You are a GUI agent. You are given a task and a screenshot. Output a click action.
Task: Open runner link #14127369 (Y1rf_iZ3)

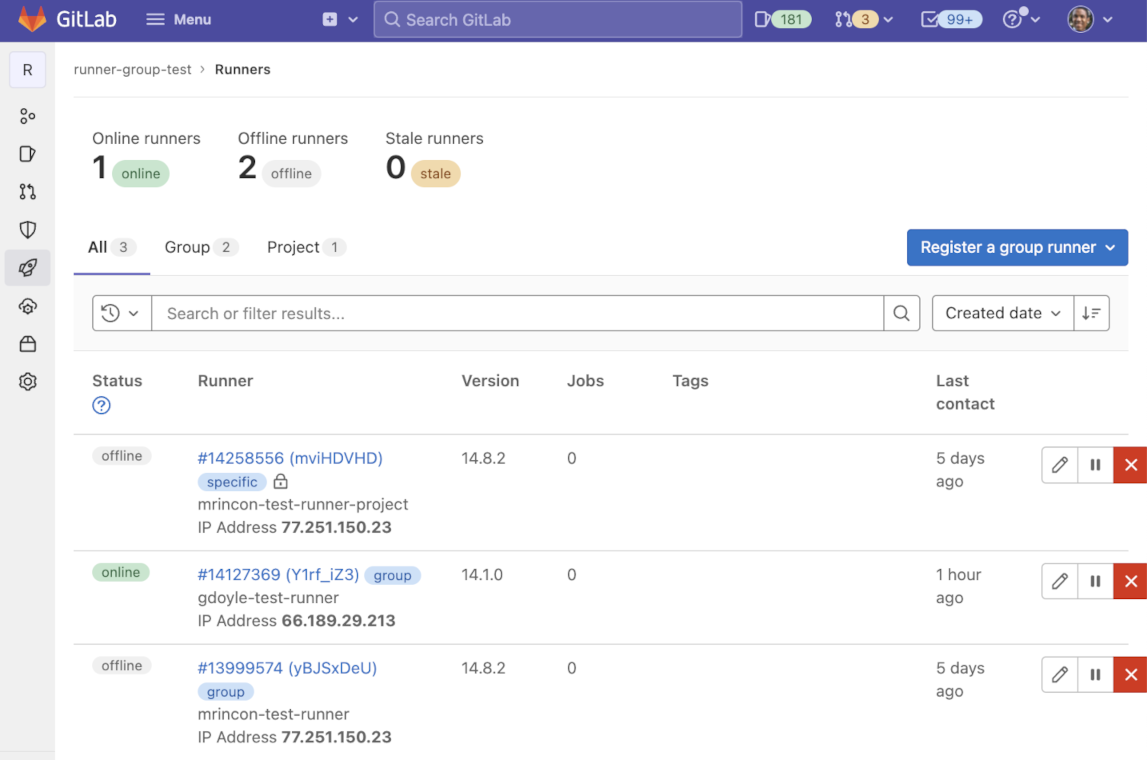point(278,575)
